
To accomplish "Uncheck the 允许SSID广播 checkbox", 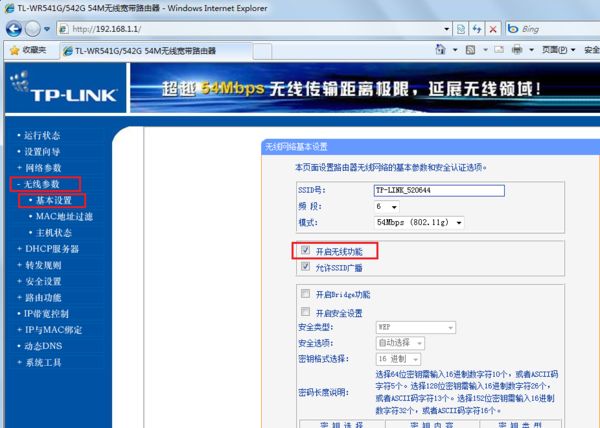I will pos(305,266).
